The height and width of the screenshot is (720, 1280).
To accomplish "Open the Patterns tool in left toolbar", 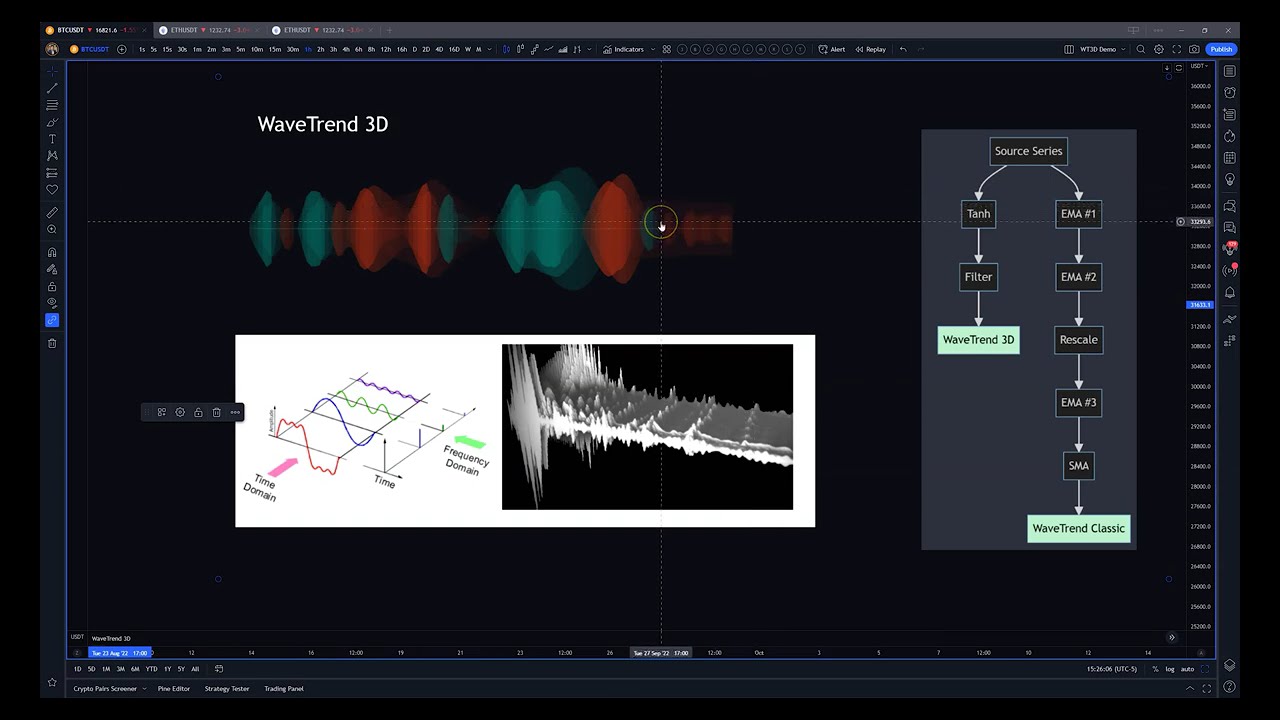I will tap(52, 156).
